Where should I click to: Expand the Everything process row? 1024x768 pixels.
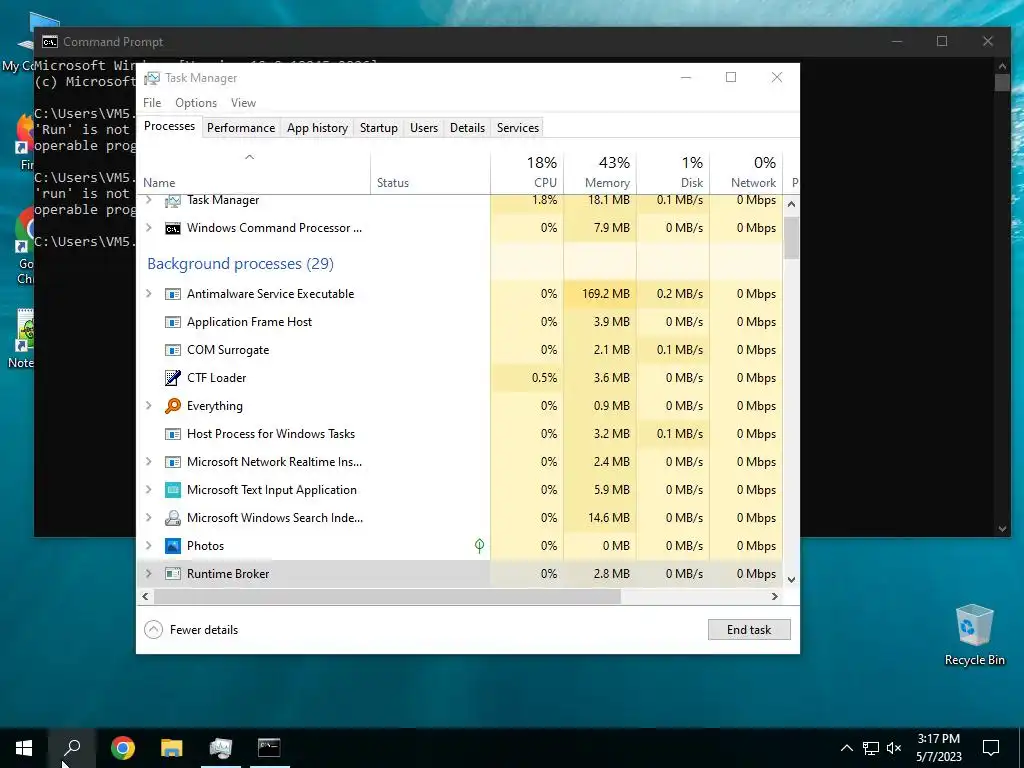coord(149,406)
